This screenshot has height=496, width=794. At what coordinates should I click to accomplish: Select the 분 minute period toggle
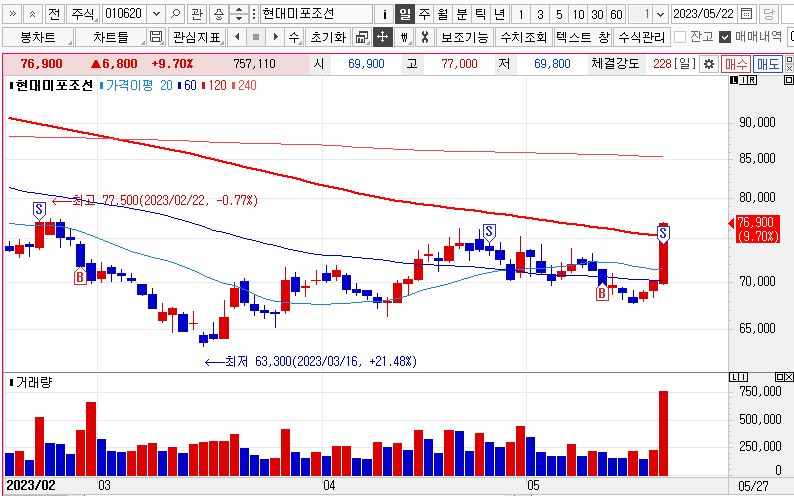click(x=461, y=14)
